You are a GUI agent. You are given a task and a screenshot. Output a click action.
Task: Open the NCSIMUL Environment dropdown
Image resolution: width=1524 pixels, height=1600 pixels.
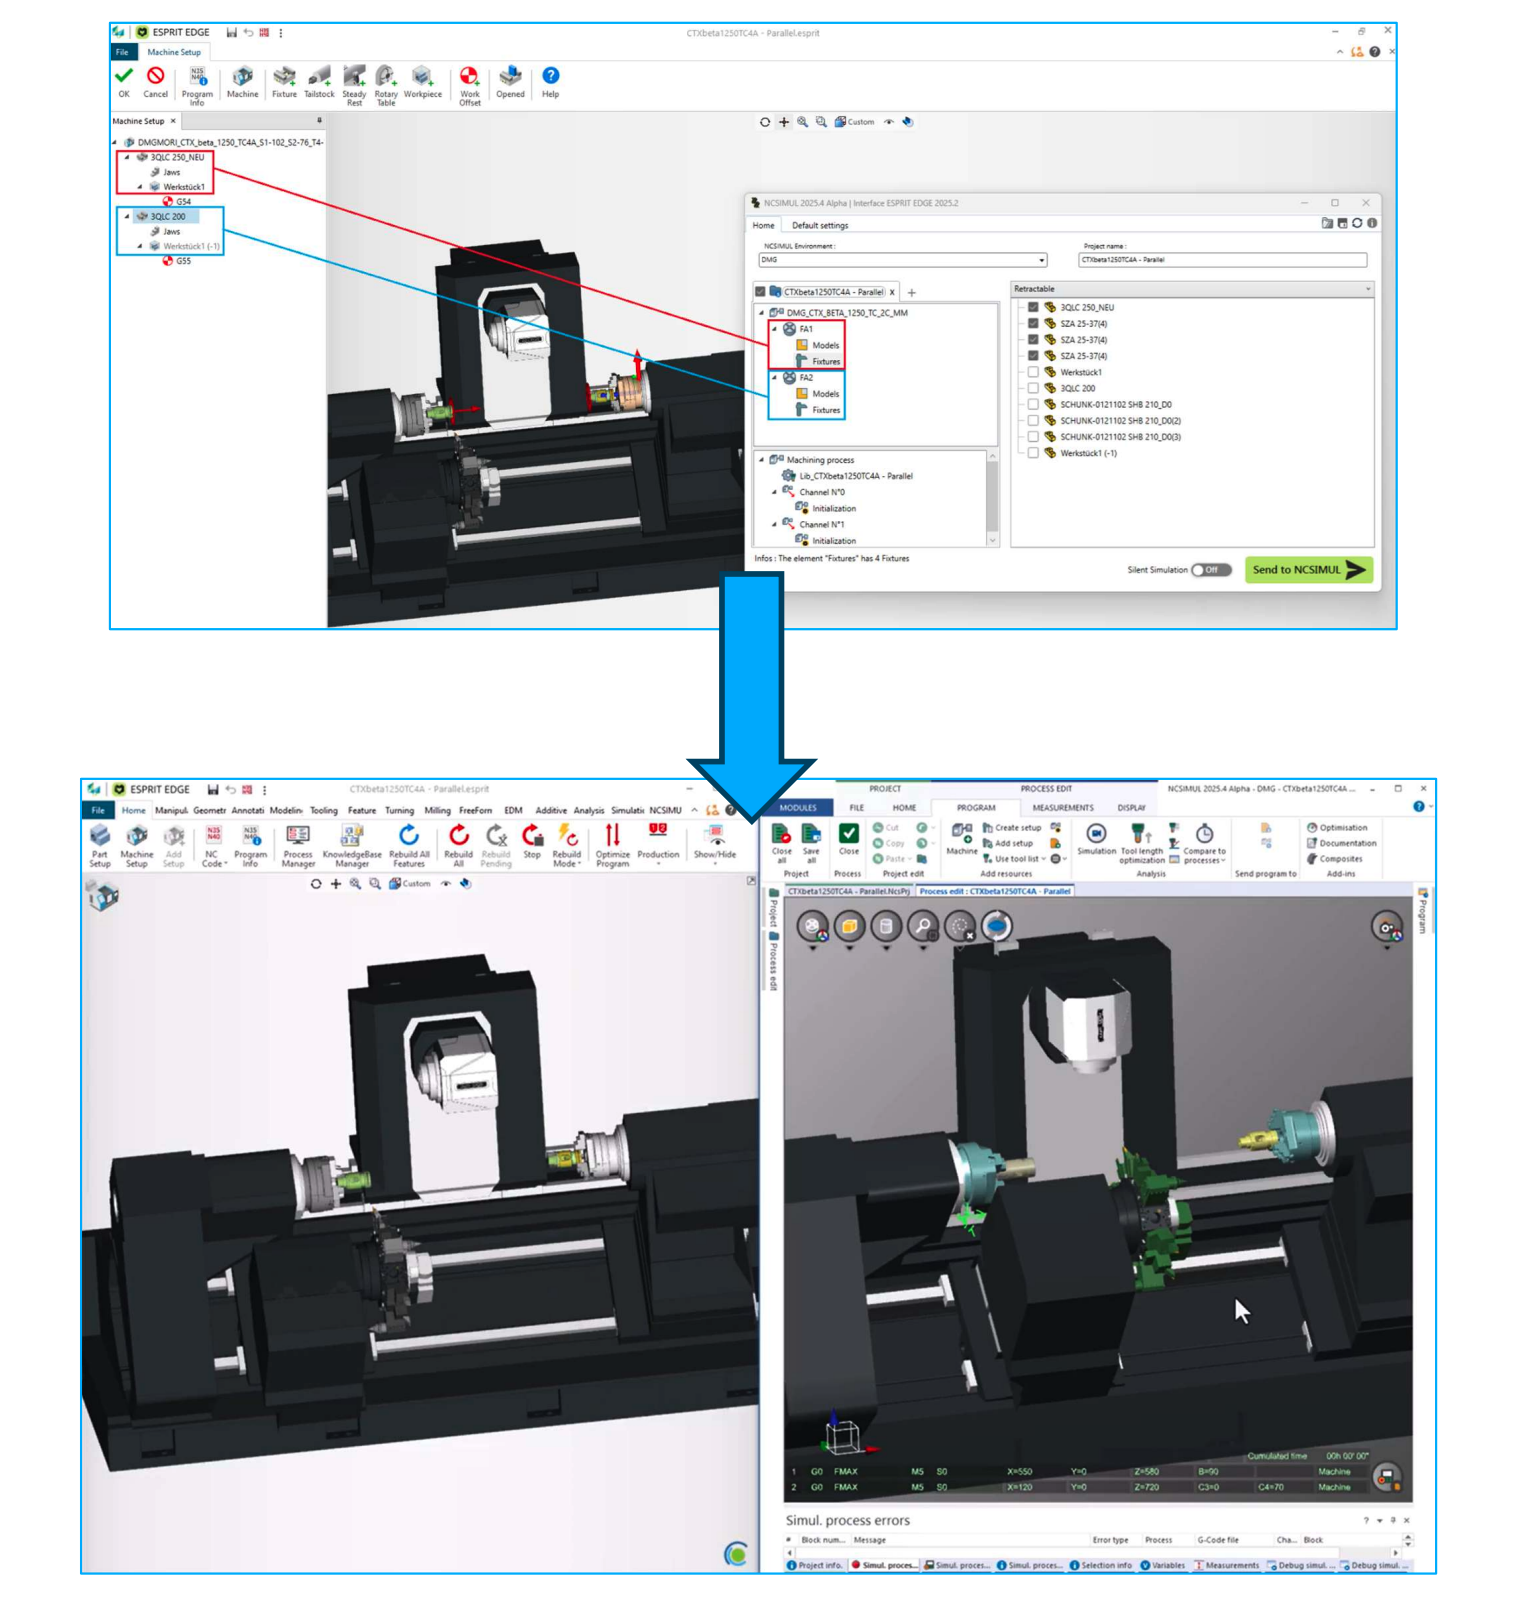1041,260
